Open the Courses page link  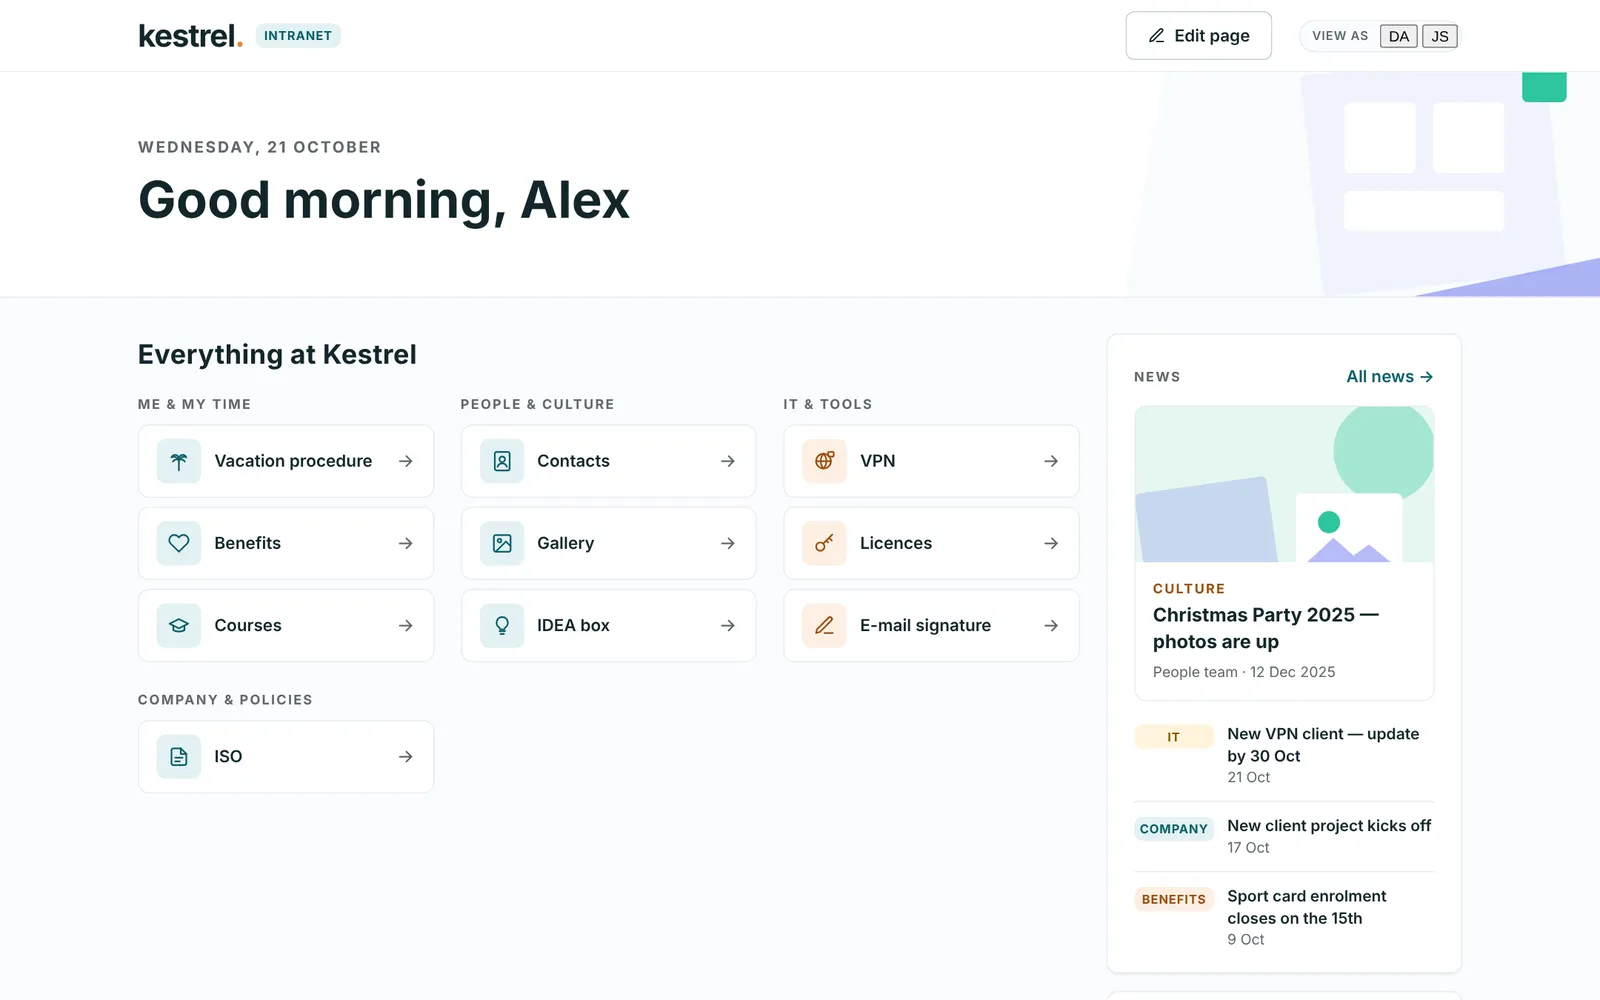pyautogui.click(x=286, y=625)
